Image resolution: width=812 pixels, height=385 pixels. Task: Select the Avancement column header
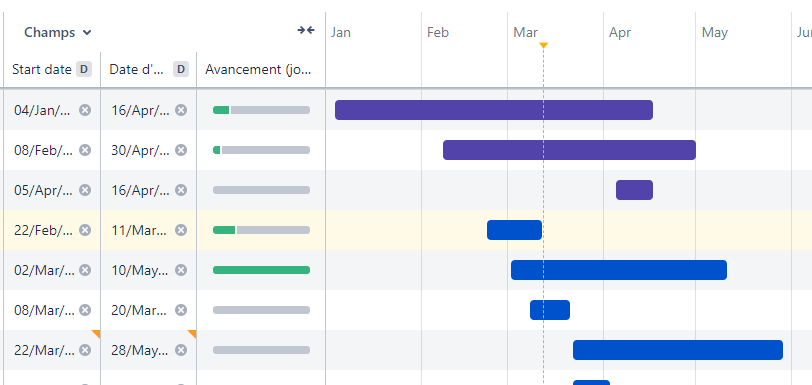(261, 69)
